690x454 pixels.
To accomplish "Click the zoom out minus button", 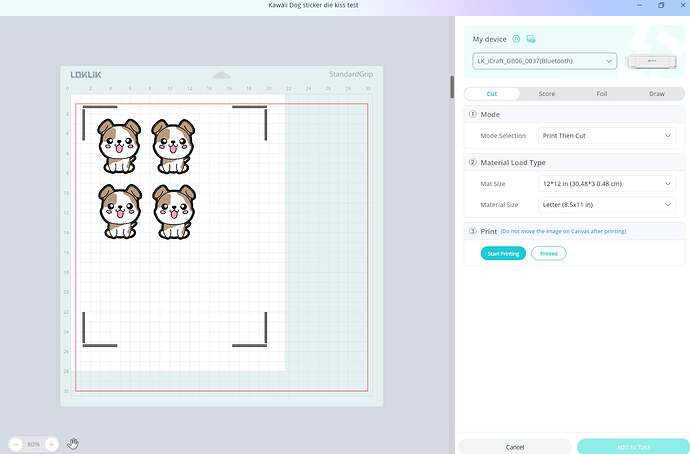I will 17,444.
